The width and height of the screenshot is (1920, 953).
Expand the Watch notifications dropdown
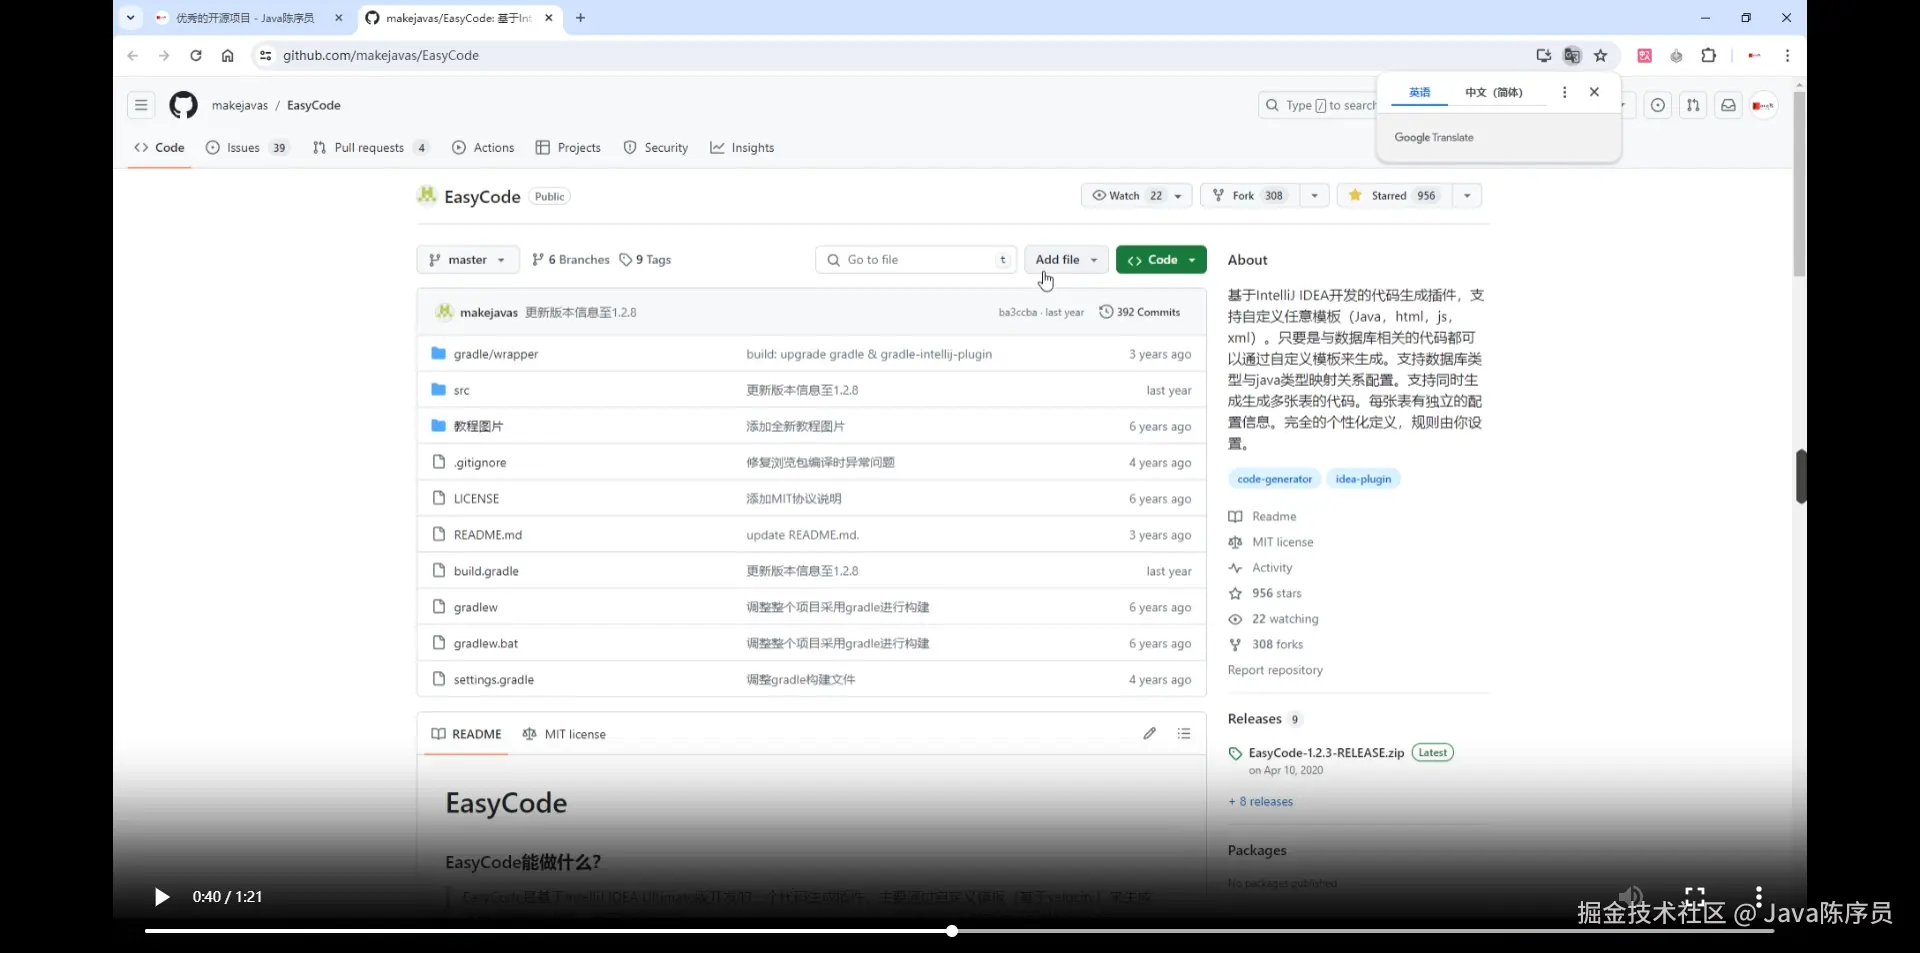click(1137, 196)
